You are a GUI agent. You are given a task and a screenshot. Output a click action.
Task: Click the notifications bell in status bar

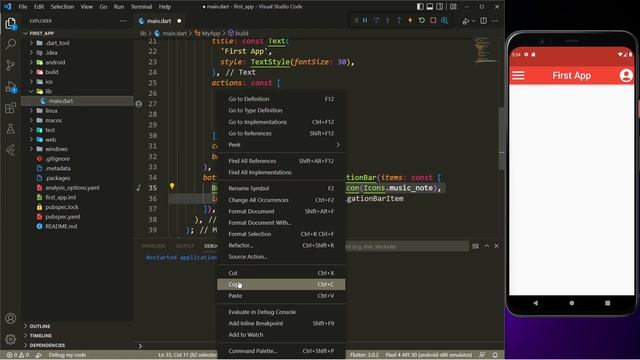pos(495,355)
